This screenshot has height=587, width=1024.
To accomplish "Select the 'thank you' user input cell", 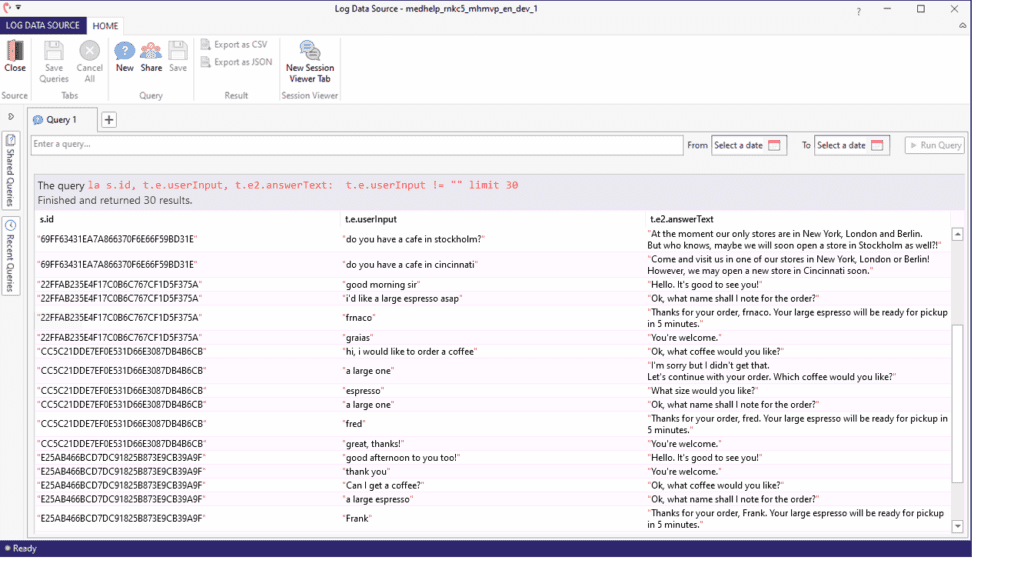I will point(366,471).
